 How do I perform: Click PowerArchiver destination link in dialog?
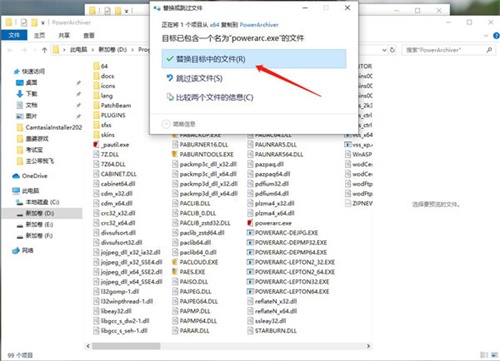pos(259,25)
